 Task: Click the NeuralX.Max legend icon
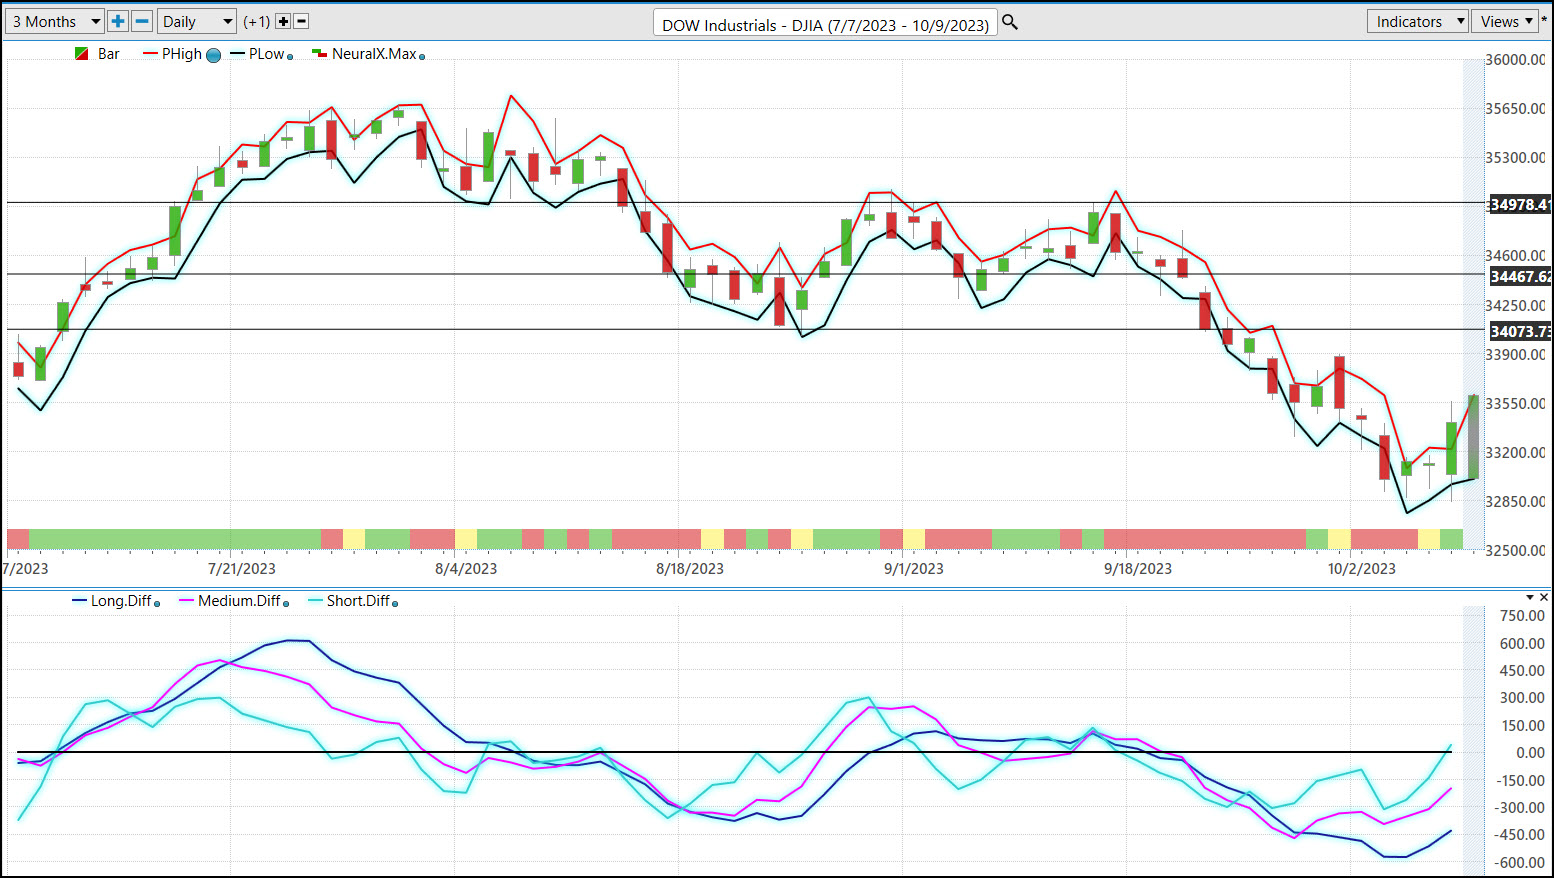pos(320,54)
